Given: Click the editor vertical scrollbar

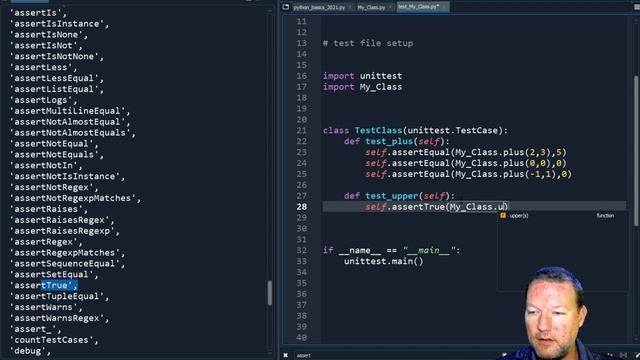Looking at the screenshot, I should 636,150.
